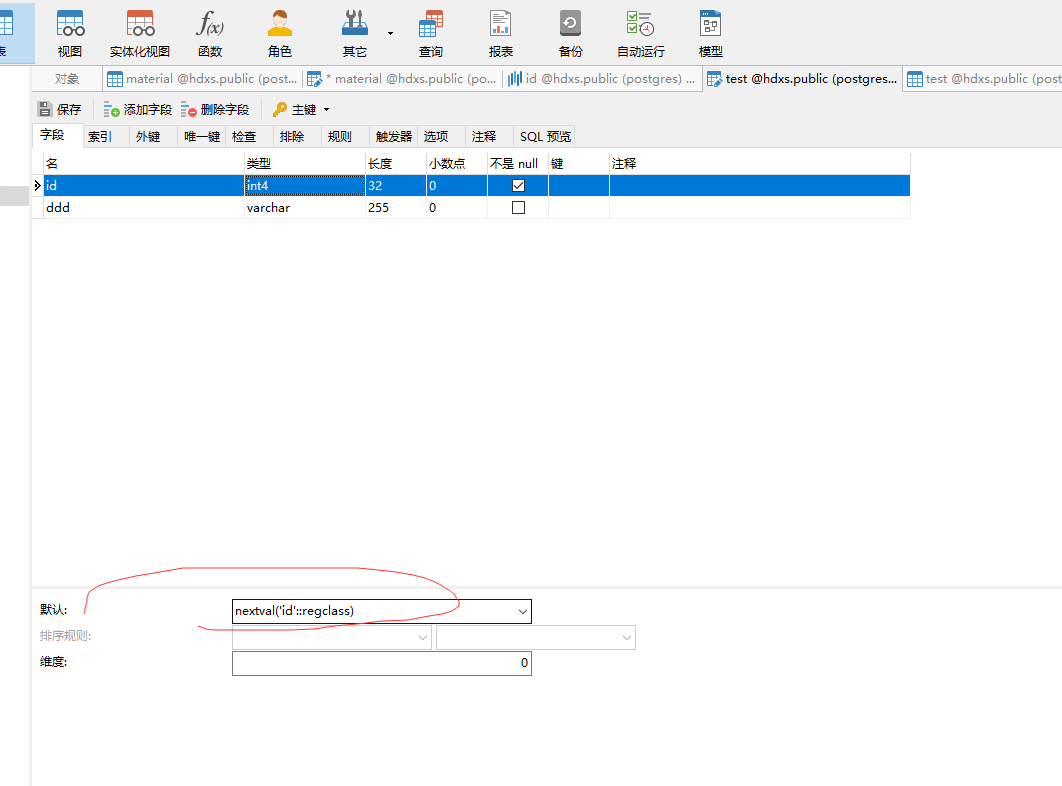Open the 备份 (Backup) icon
This screenshot has width=1062, height=786.
pos(571,33)
